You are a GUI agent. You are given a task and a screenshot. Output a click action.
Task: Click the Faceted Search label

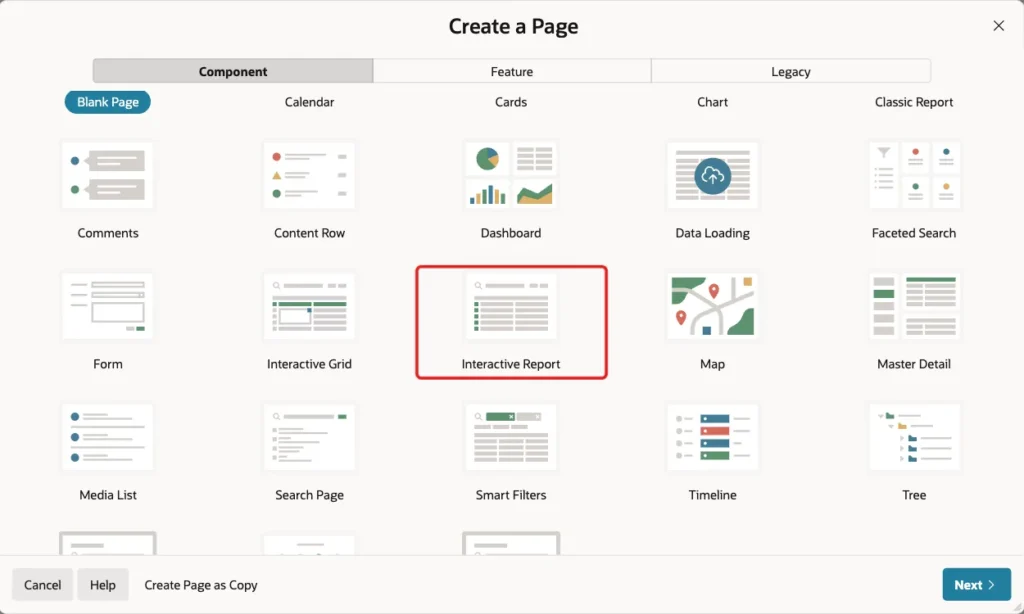pos(914,233)
